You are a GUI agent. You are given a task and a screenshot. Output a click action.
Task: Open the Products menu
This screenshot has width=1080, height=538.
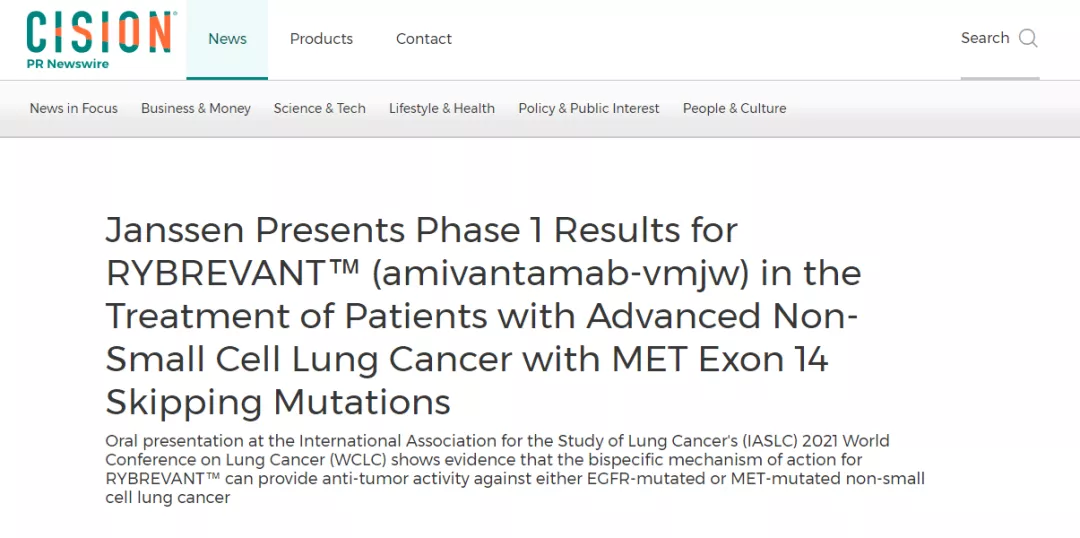321,39
